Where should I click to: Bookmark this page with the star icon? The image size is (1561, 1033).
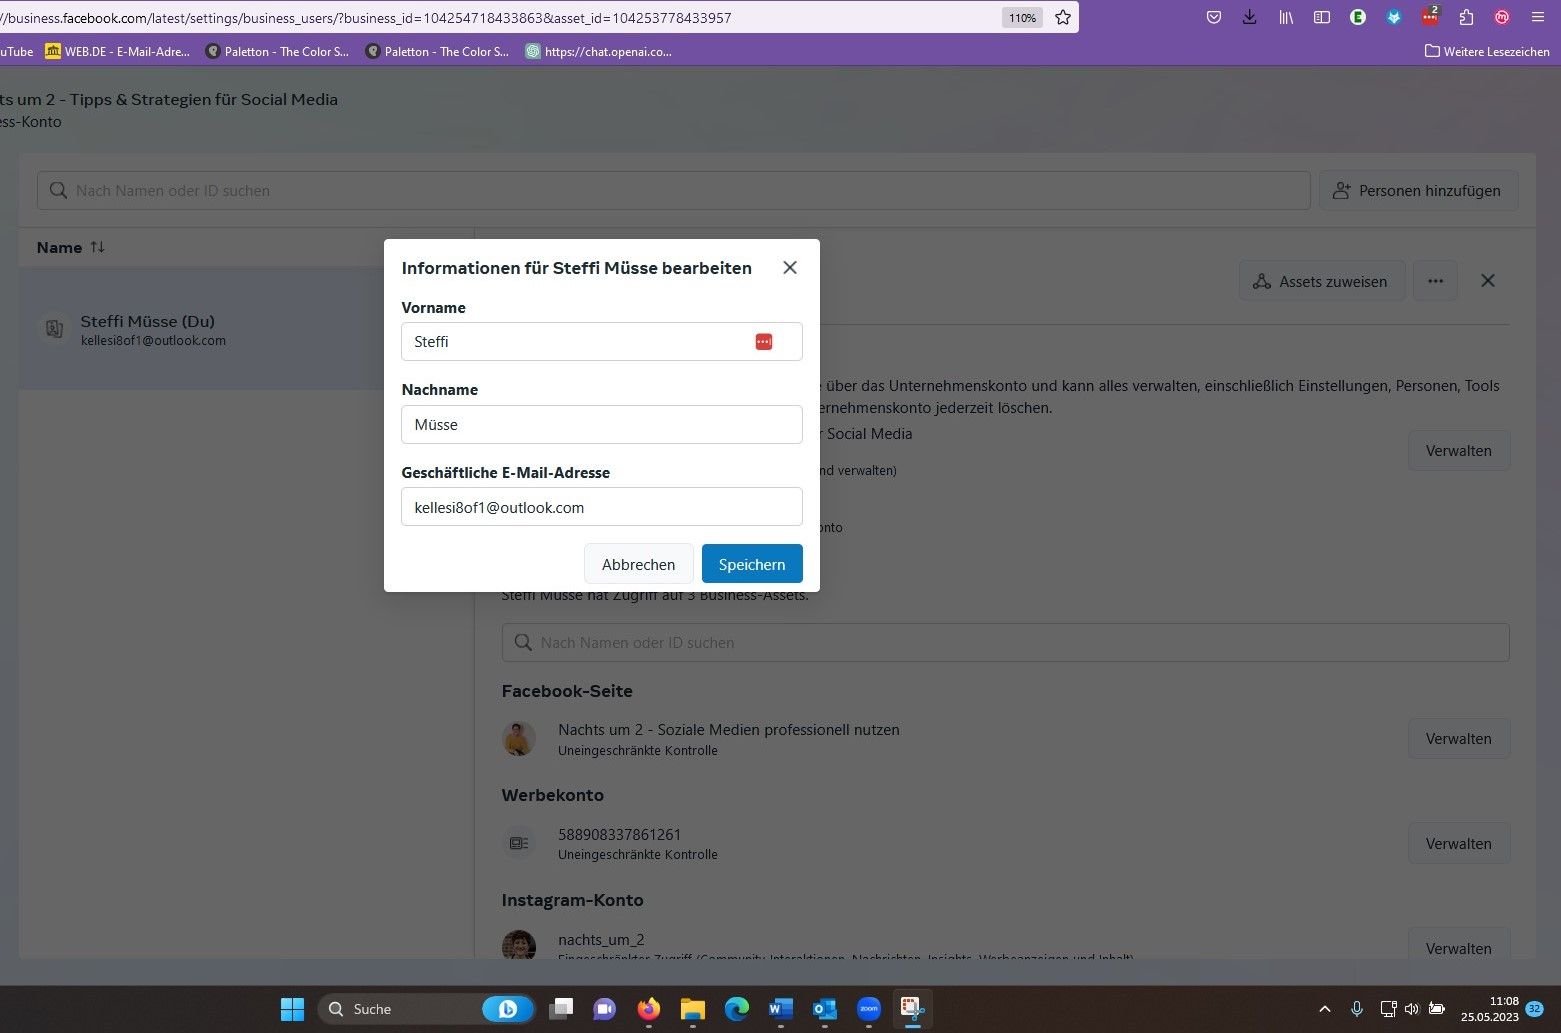1063,17
